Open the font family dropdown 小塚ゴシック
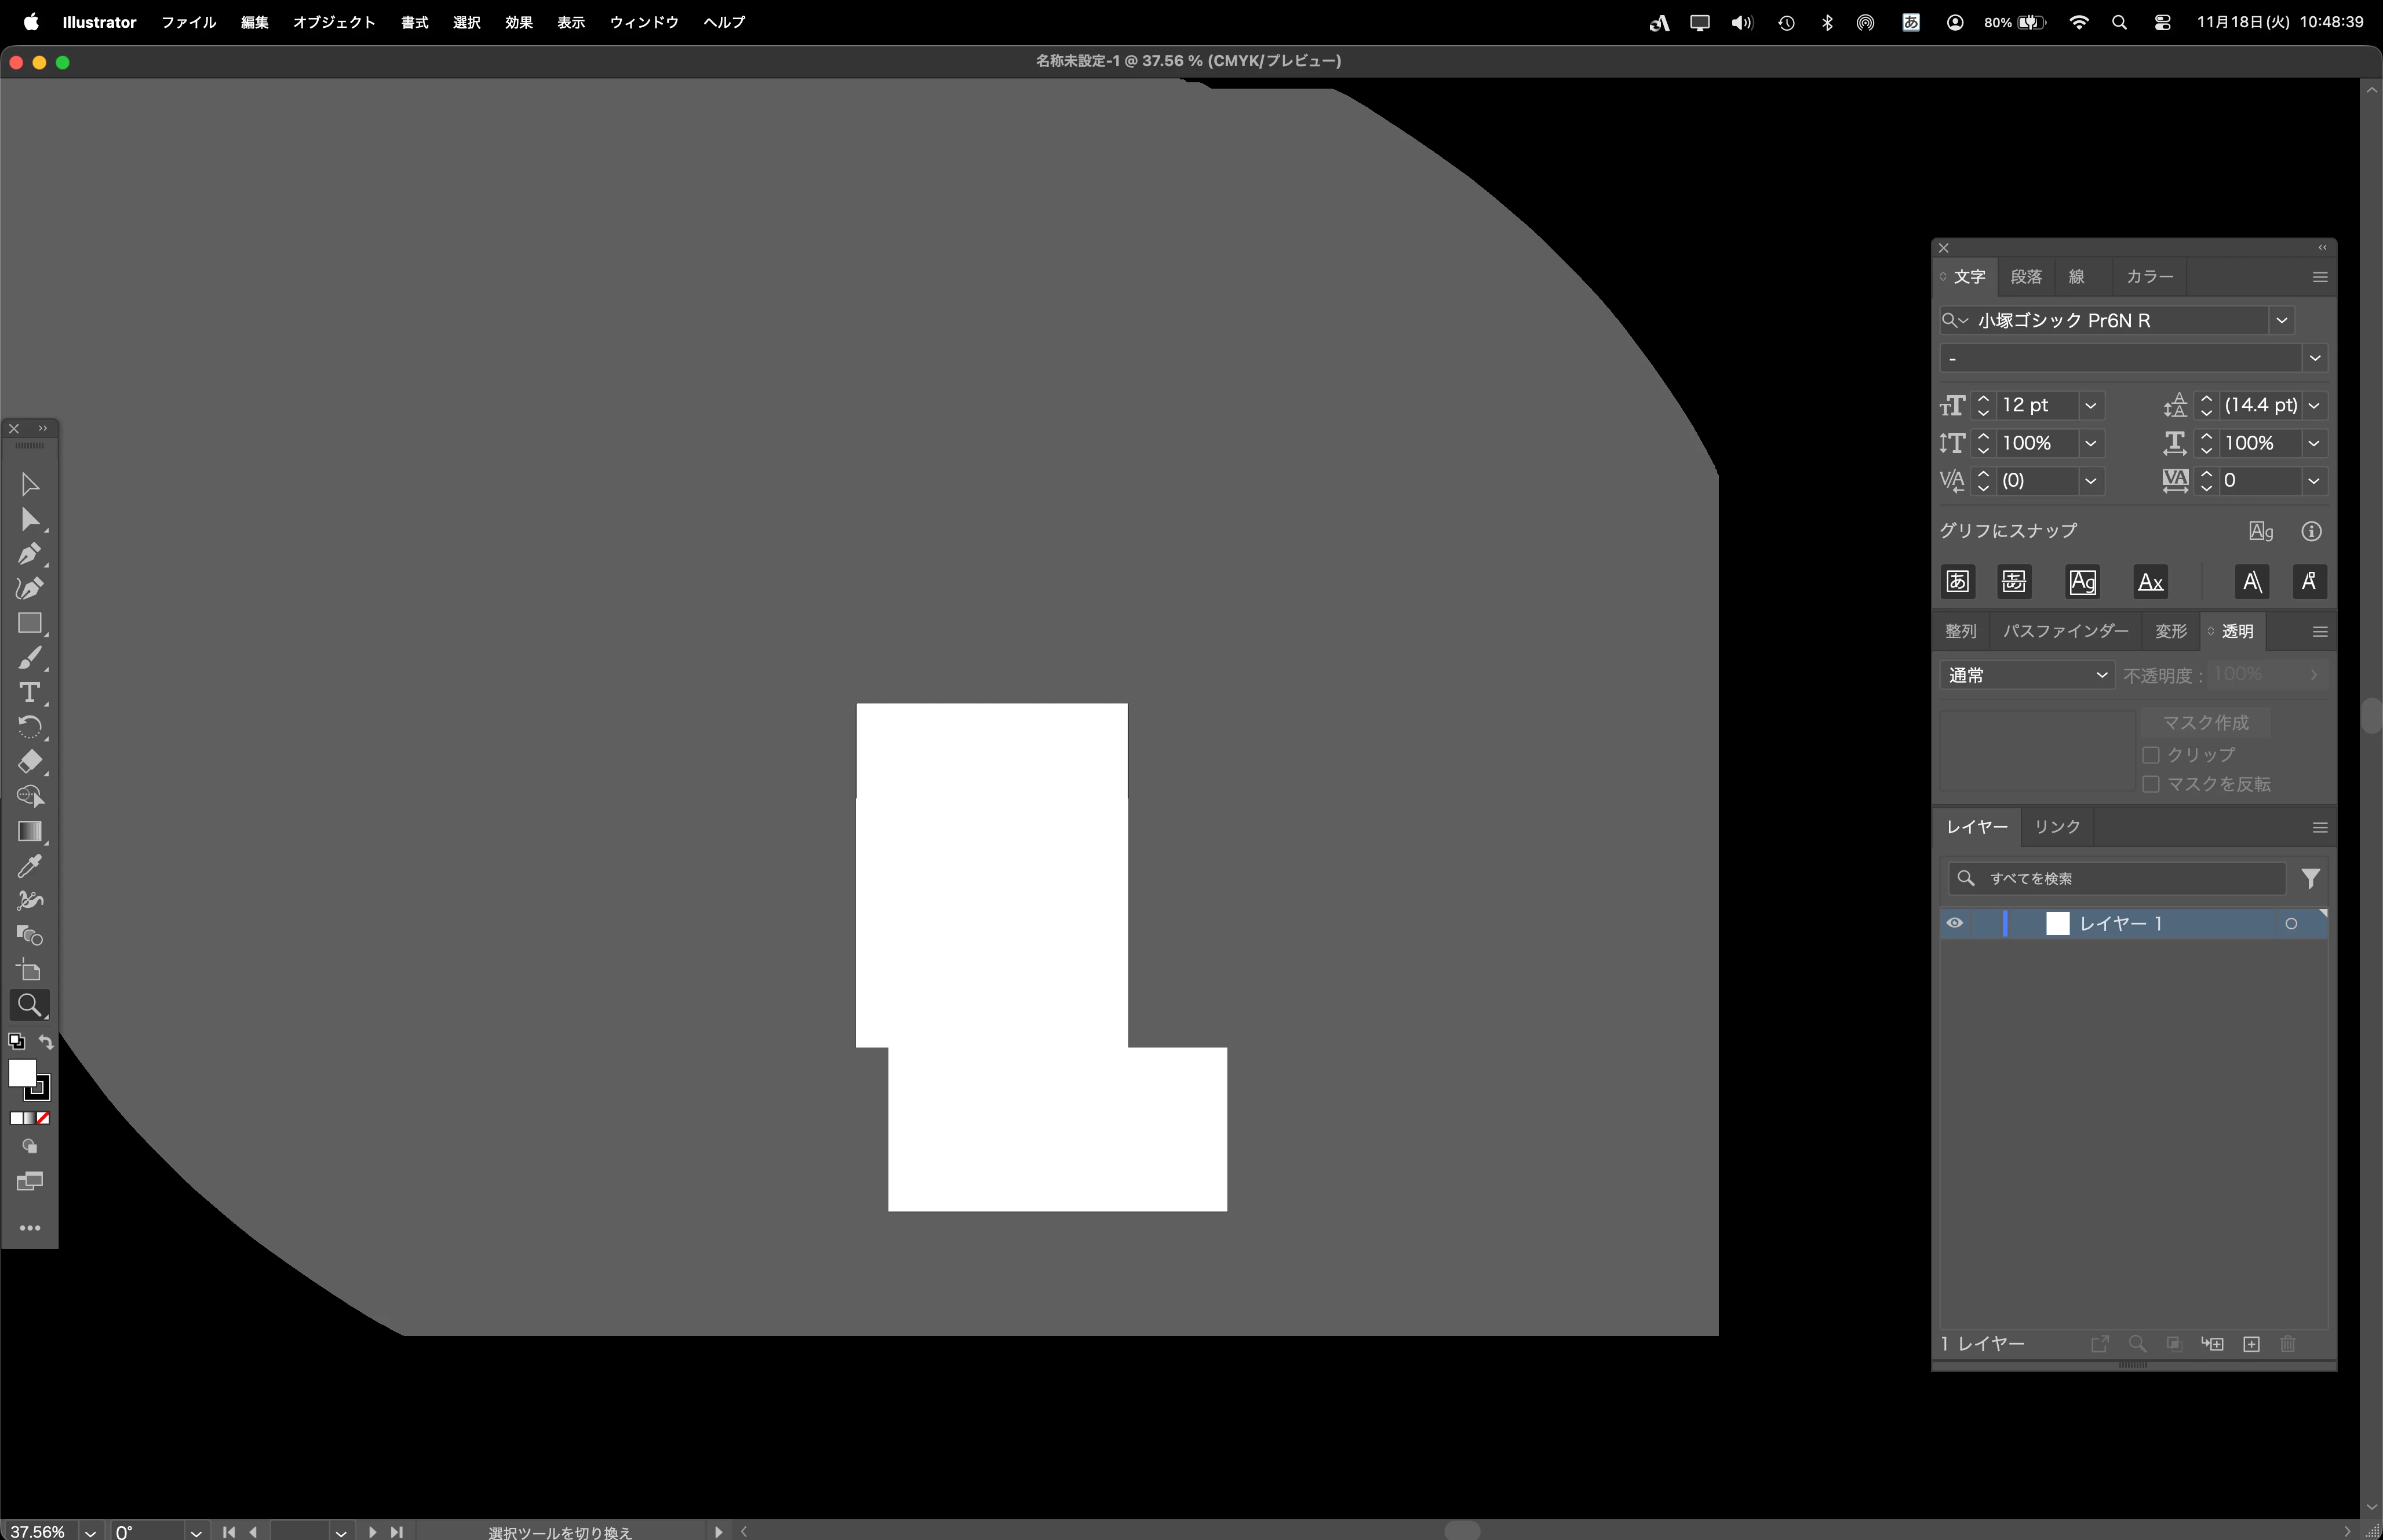Viewport: 2383px width, 1540px height. tap(2281, 320)
